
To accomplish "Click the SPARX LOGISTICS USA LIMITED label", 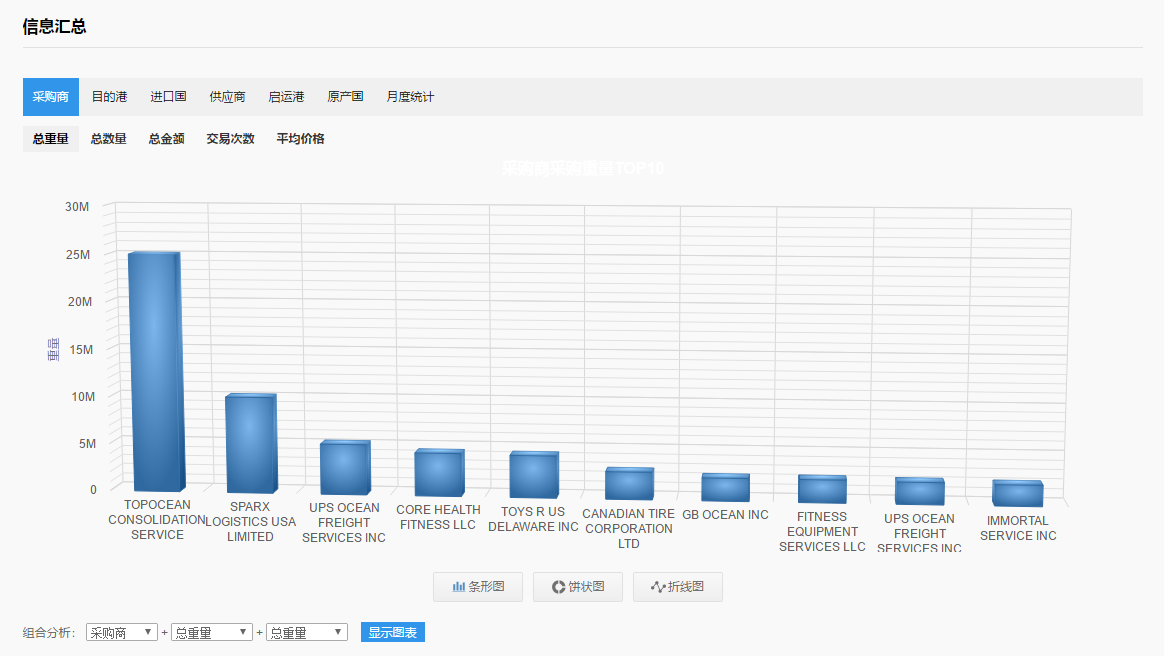I will coord(250,522).
